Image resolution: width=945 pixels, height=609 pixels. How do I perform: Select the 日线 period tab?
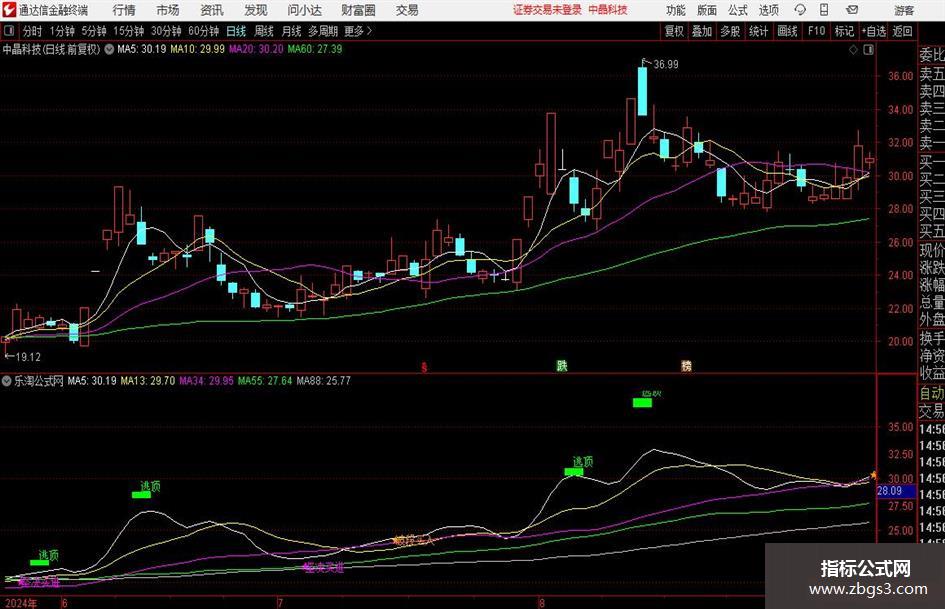click(236, 31)
